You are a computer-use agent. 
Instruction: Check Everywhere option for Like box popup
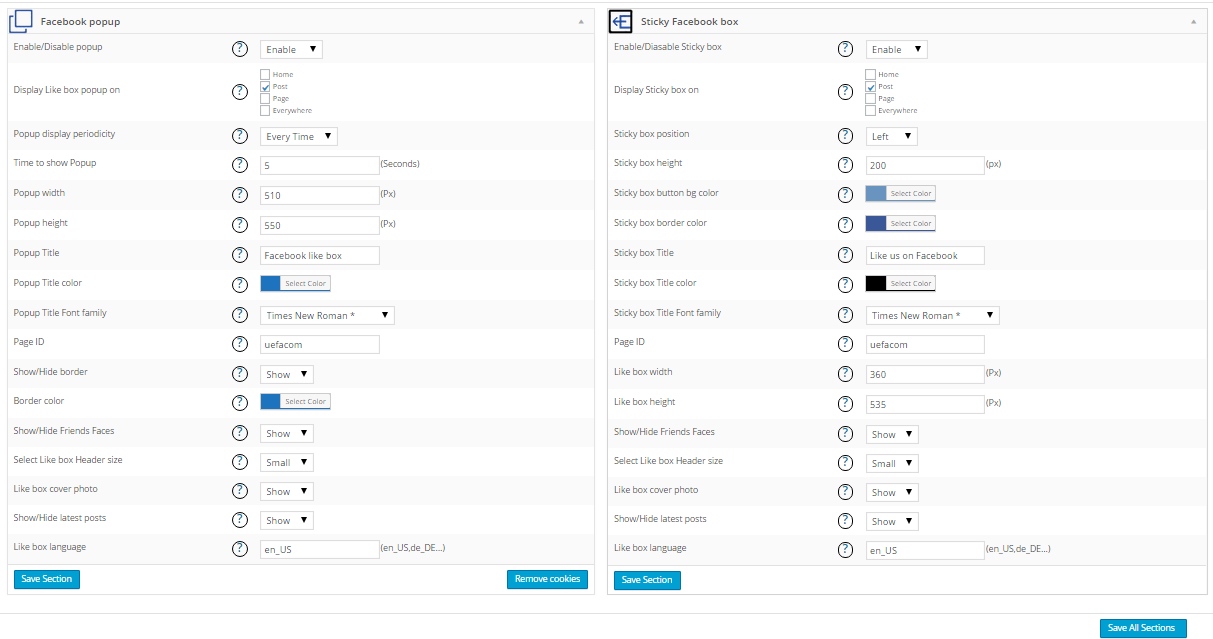(265, 111)
